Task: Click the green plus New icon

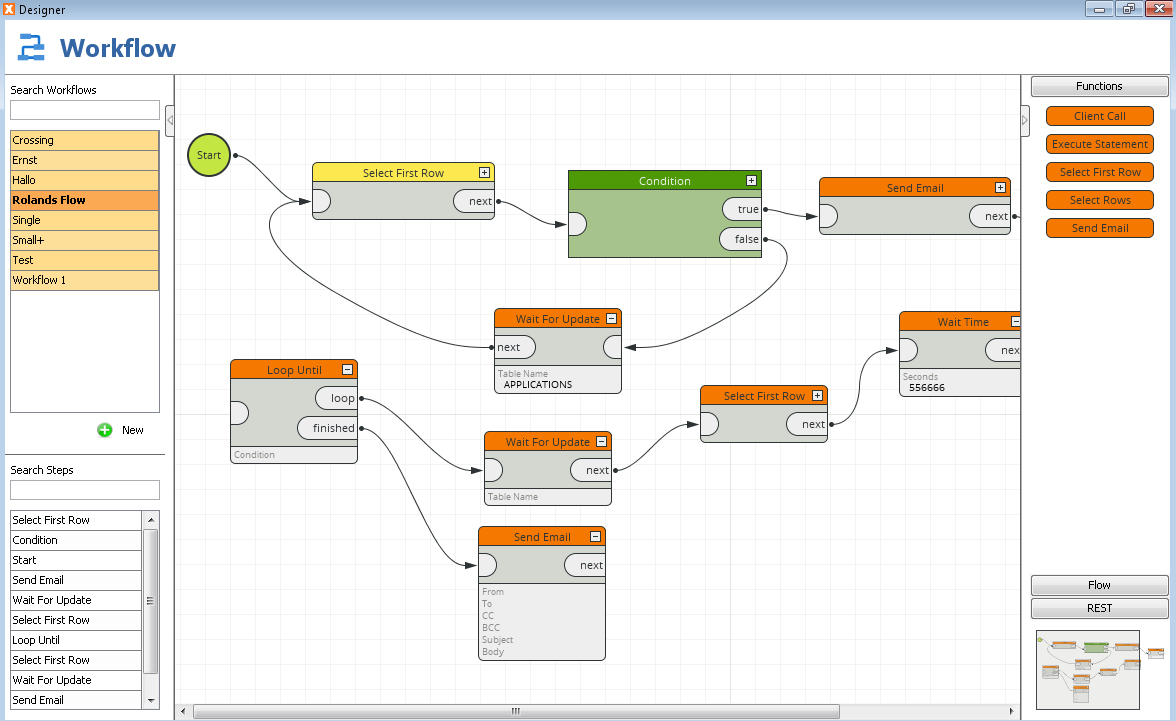Action: point(104,430)
